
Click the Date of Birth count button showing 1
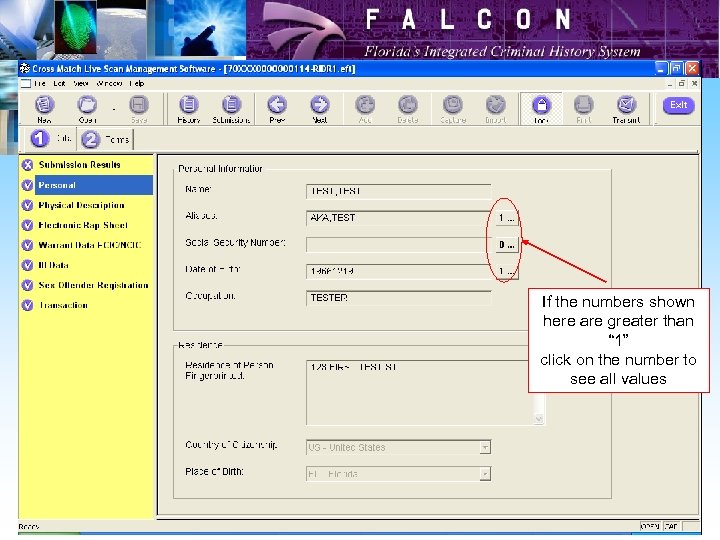click(507, 271)
